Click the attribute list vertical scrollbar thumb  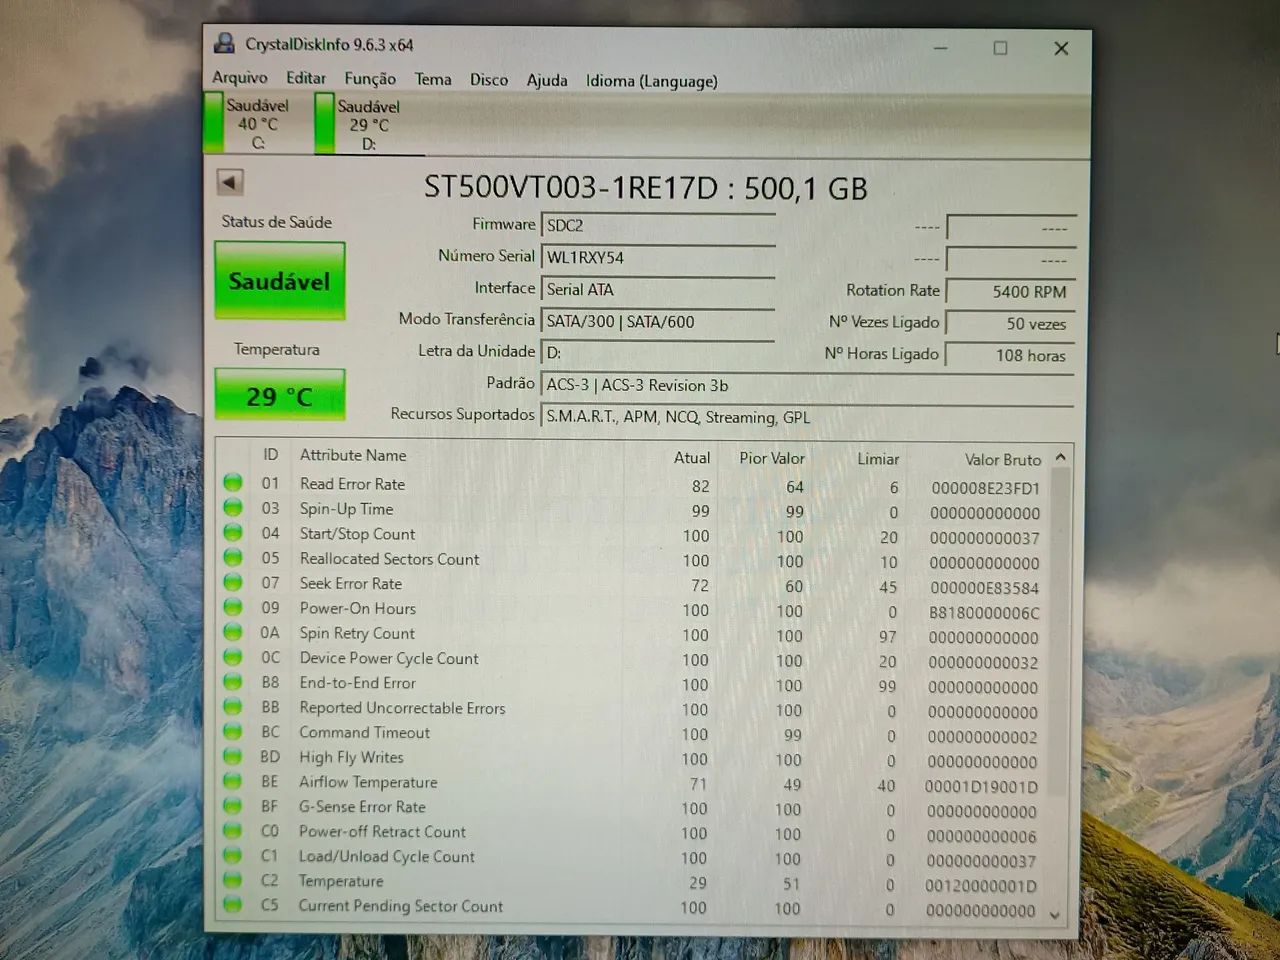pyautogui.click(x=1060, y=630)
